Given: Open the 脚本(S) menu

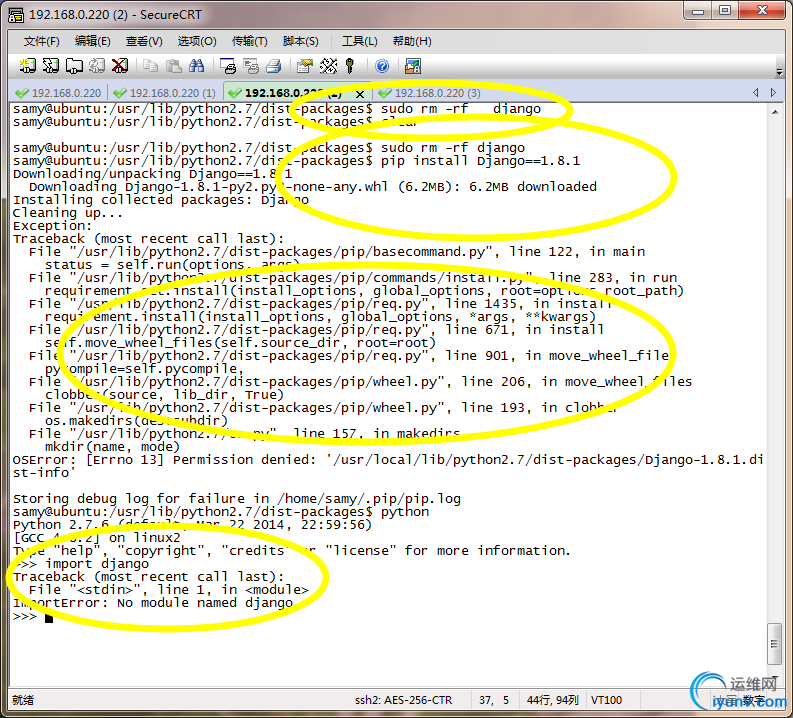Looking at the screenshot, I should coord(300,41).
